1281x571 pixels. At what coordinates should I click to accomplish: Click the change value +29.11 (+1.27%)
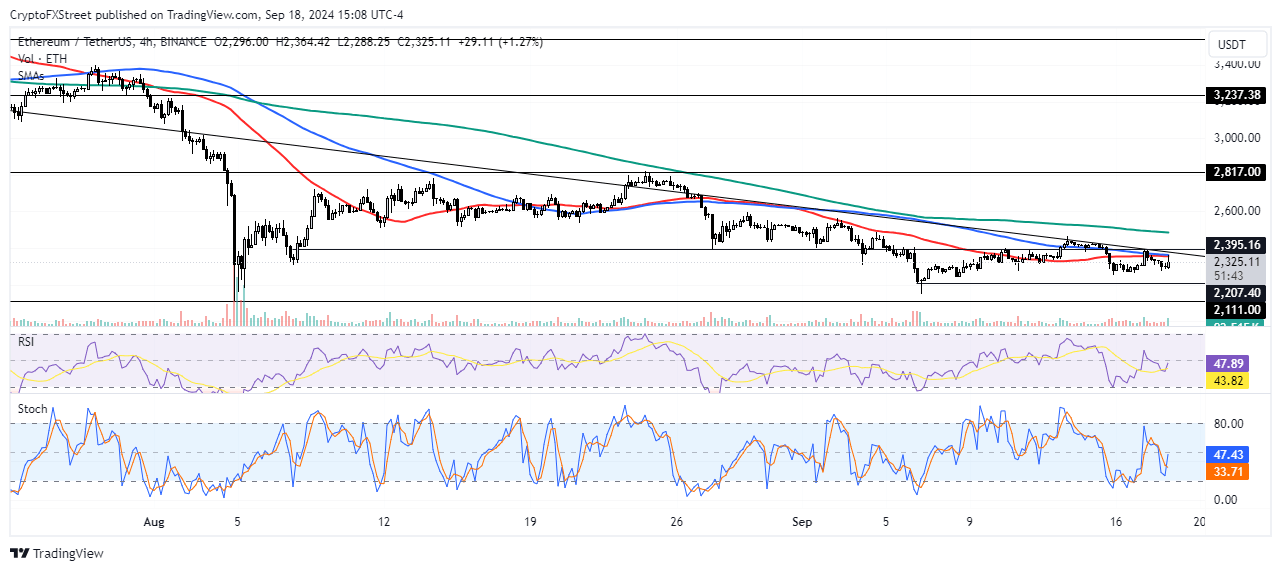click(x=500, y=42)
